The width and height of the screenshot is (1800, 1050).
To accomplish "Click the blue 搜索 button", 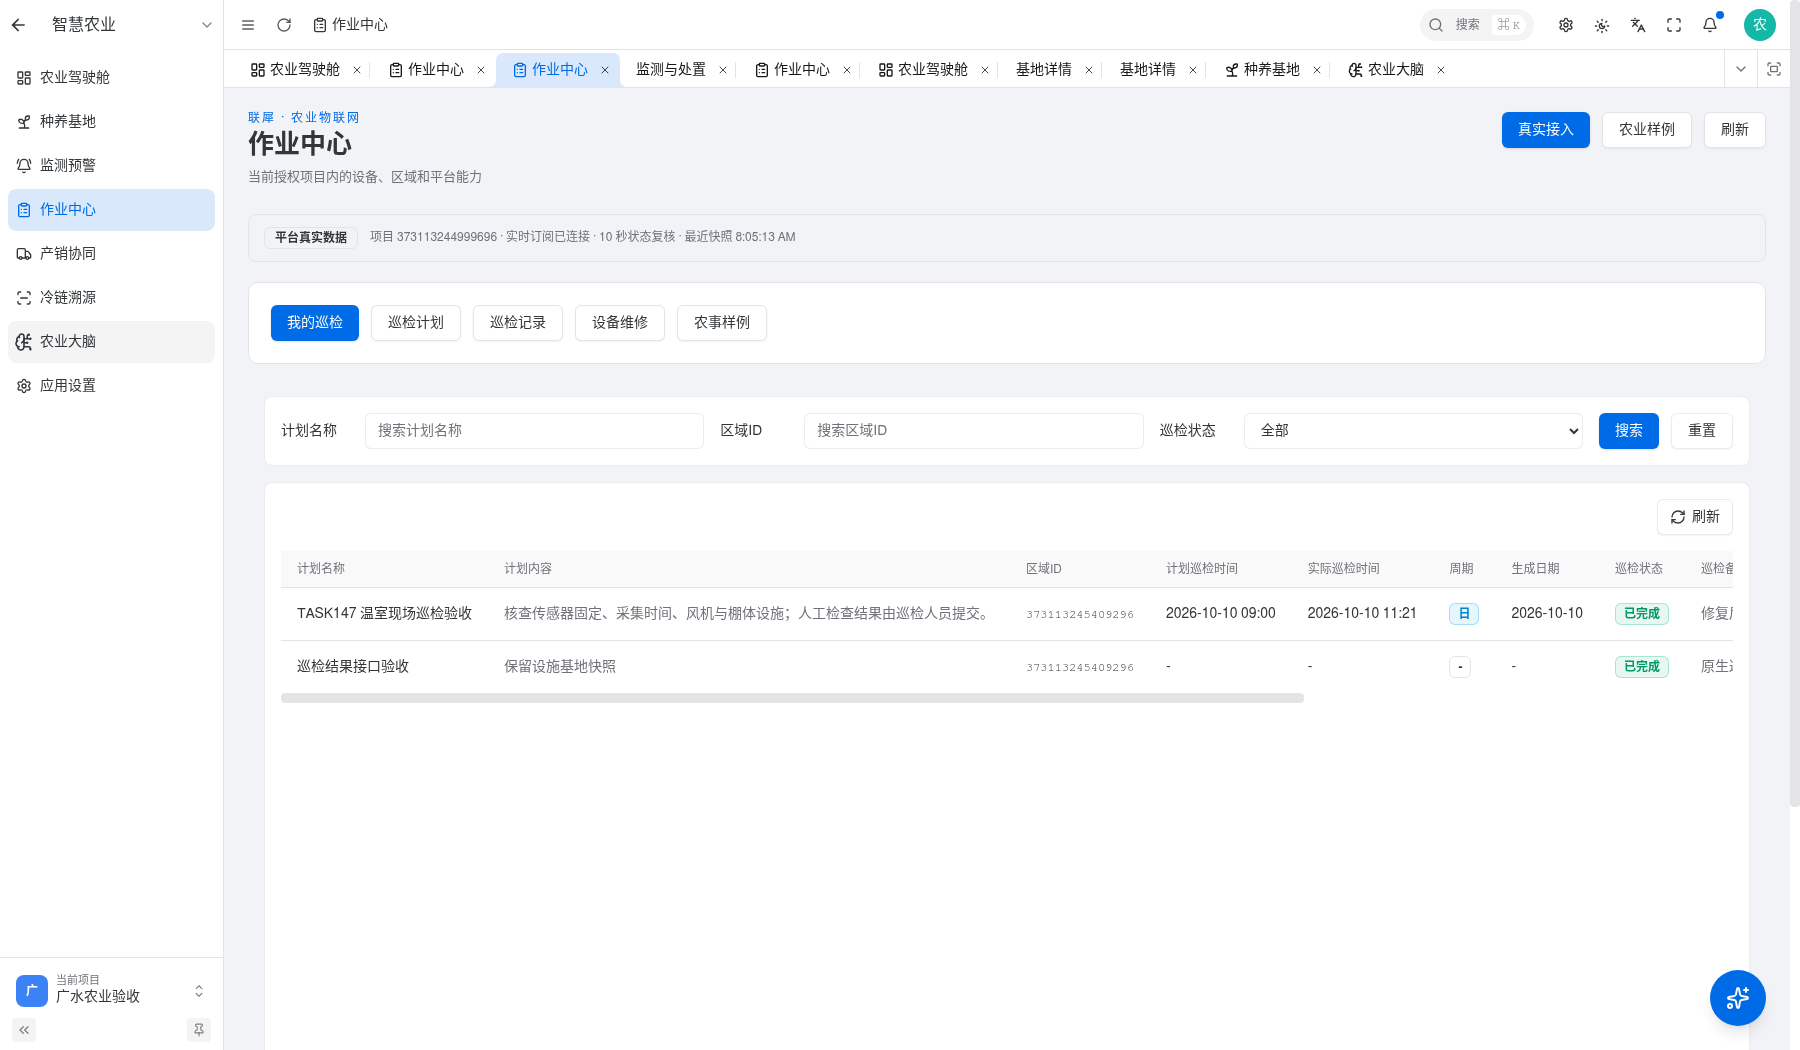I will pos(1629,431).
